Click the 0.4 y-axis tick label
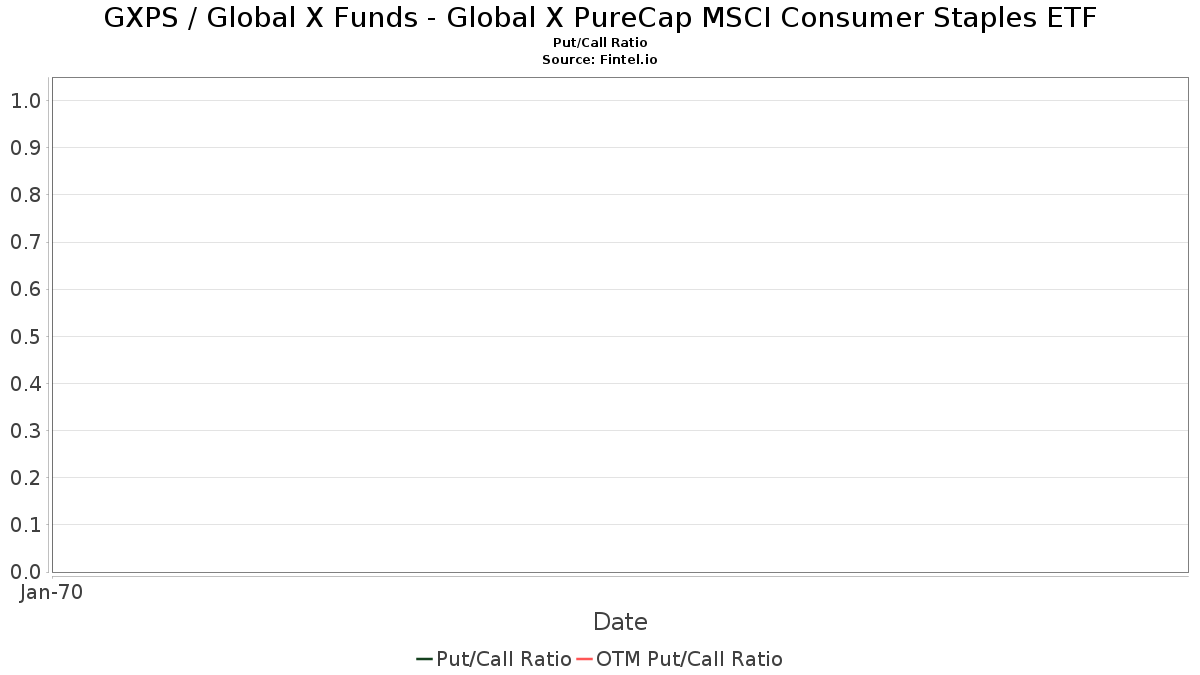This screenshot has width=1200, height=675. pyautogui.click(x=25, y=384)
